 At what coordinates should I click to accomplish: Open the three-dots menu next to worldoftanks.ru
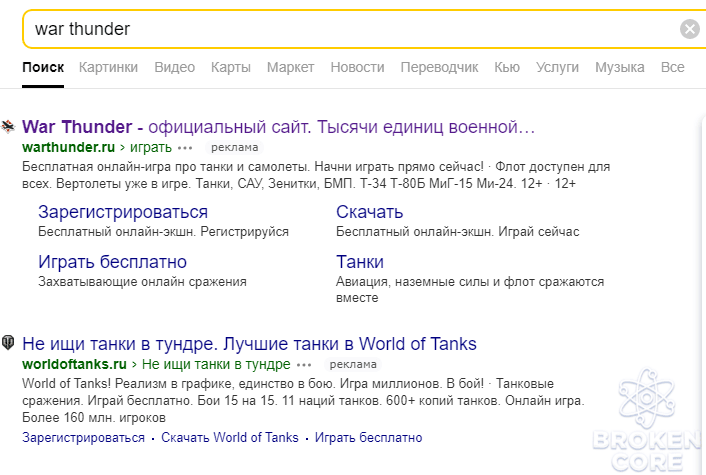(304, 365)
